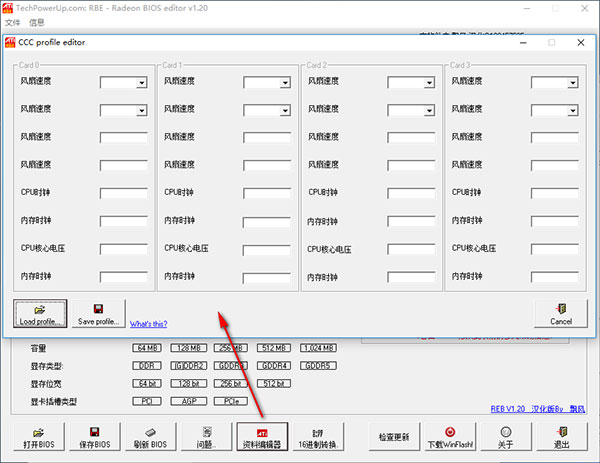Expand Card 1 second 风扇速度 dropdown
This screenshot has width=600, height=463.
[x=285, y=111]
